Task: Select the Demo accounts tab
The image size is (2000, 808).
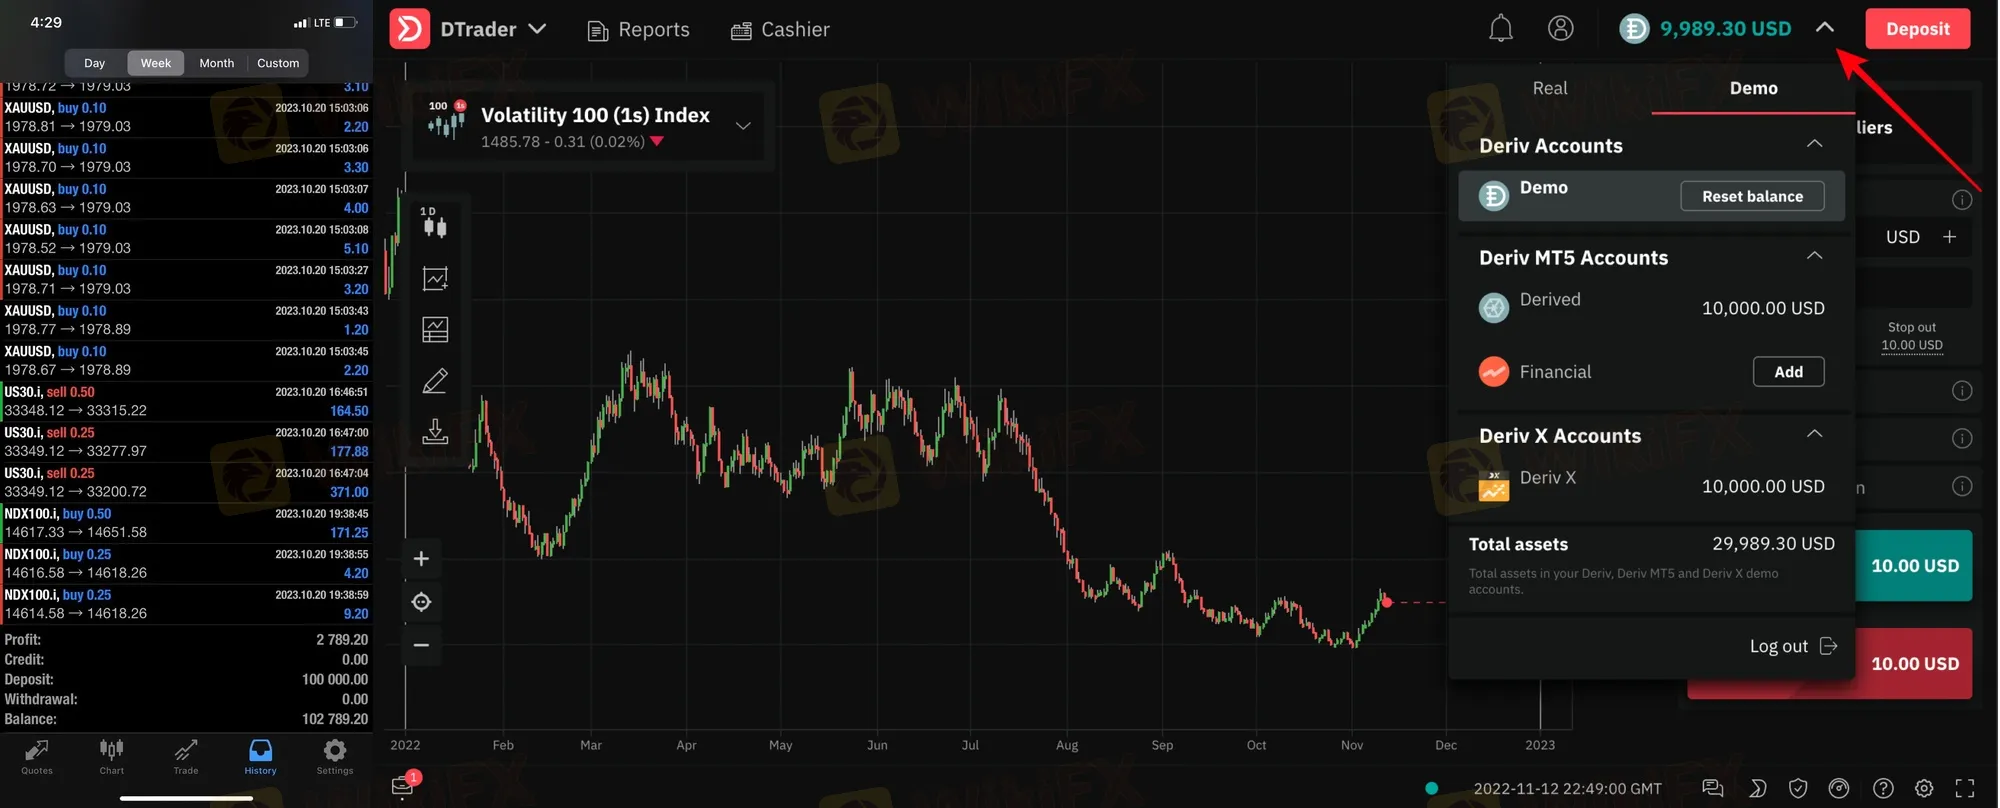Action: (1754, 88)
